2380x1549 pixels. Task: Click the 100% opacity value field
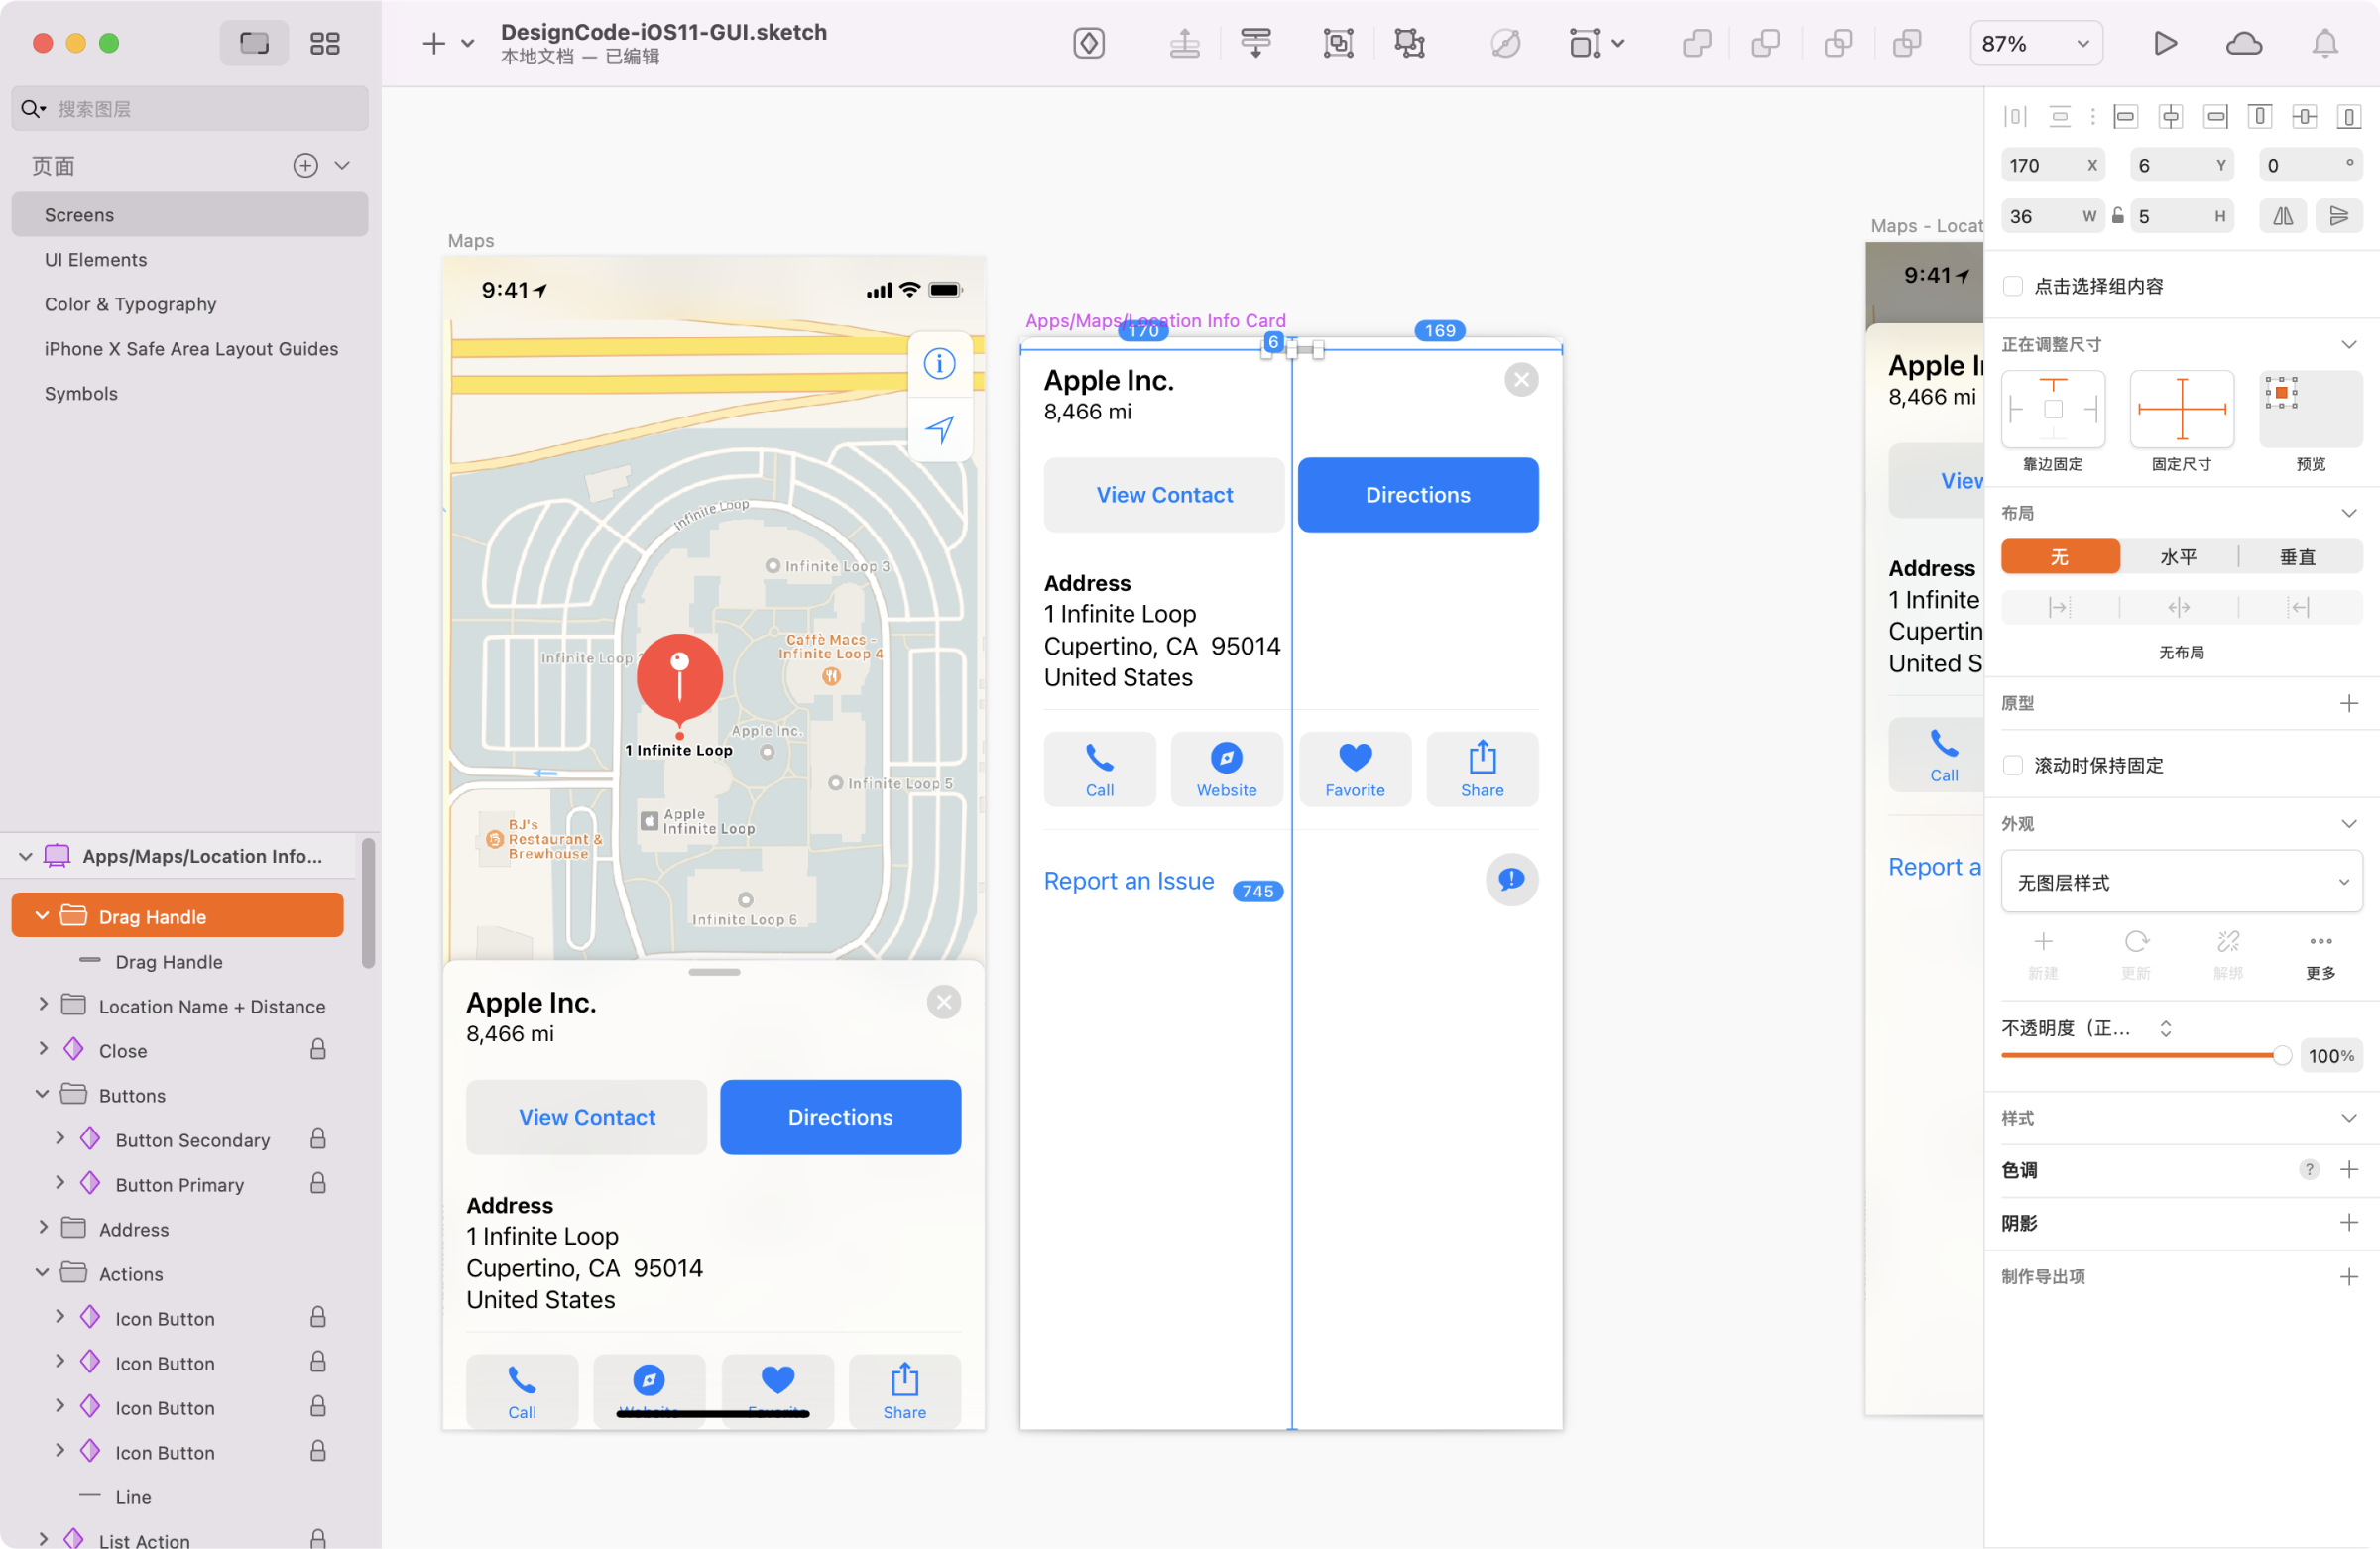[2330, 1056]
